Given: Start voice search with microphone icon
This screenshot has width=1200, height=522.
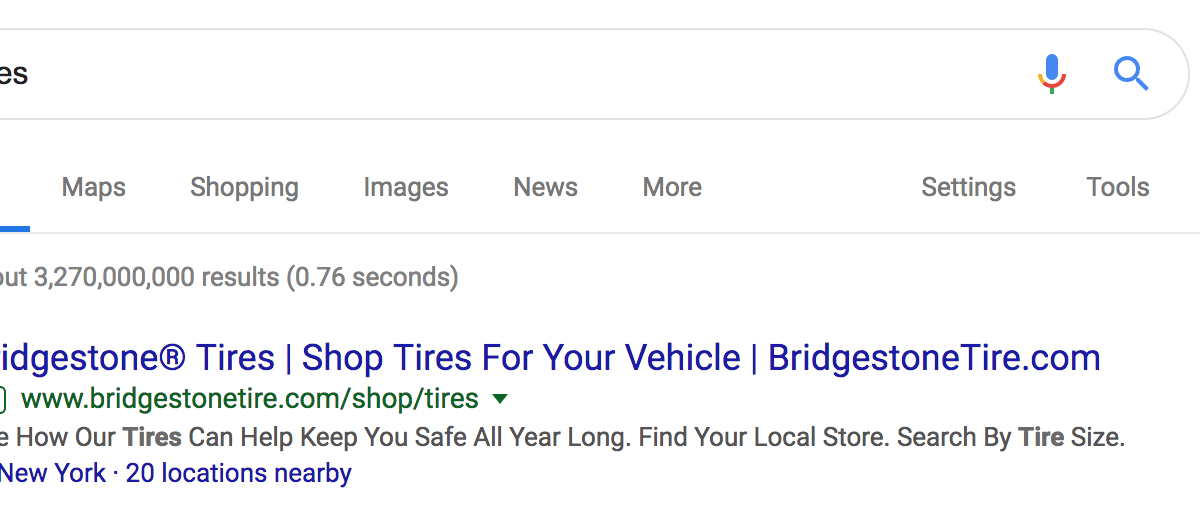Looking at the screenshot, I should tap(1051, 74).
